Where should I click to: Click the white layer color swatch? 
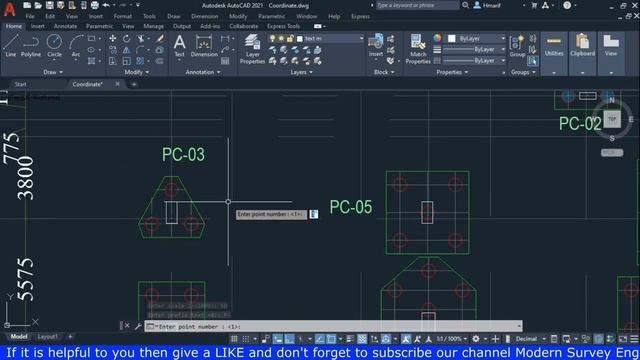tap(300, 39)
